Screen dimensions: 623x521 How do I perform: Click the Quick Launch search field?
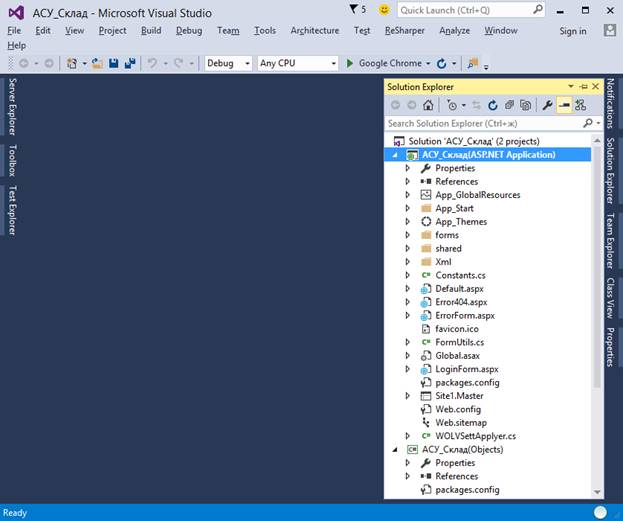470,10
